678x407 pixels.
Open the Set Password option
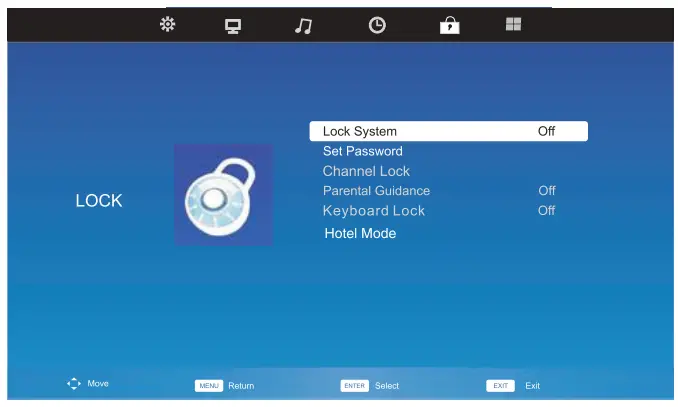362,151
